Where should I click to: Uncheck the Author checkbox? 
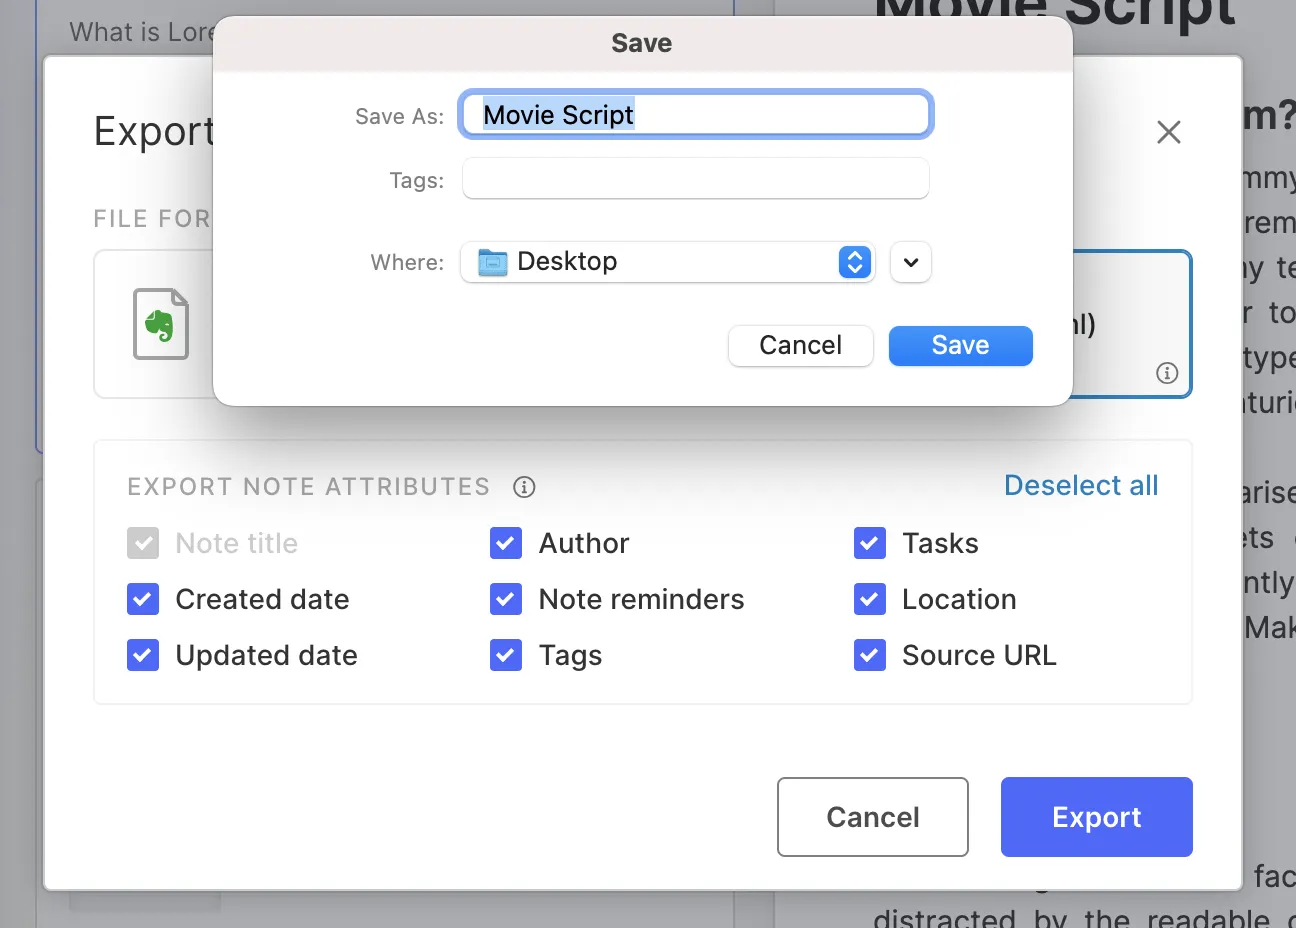tap(506, 543)
